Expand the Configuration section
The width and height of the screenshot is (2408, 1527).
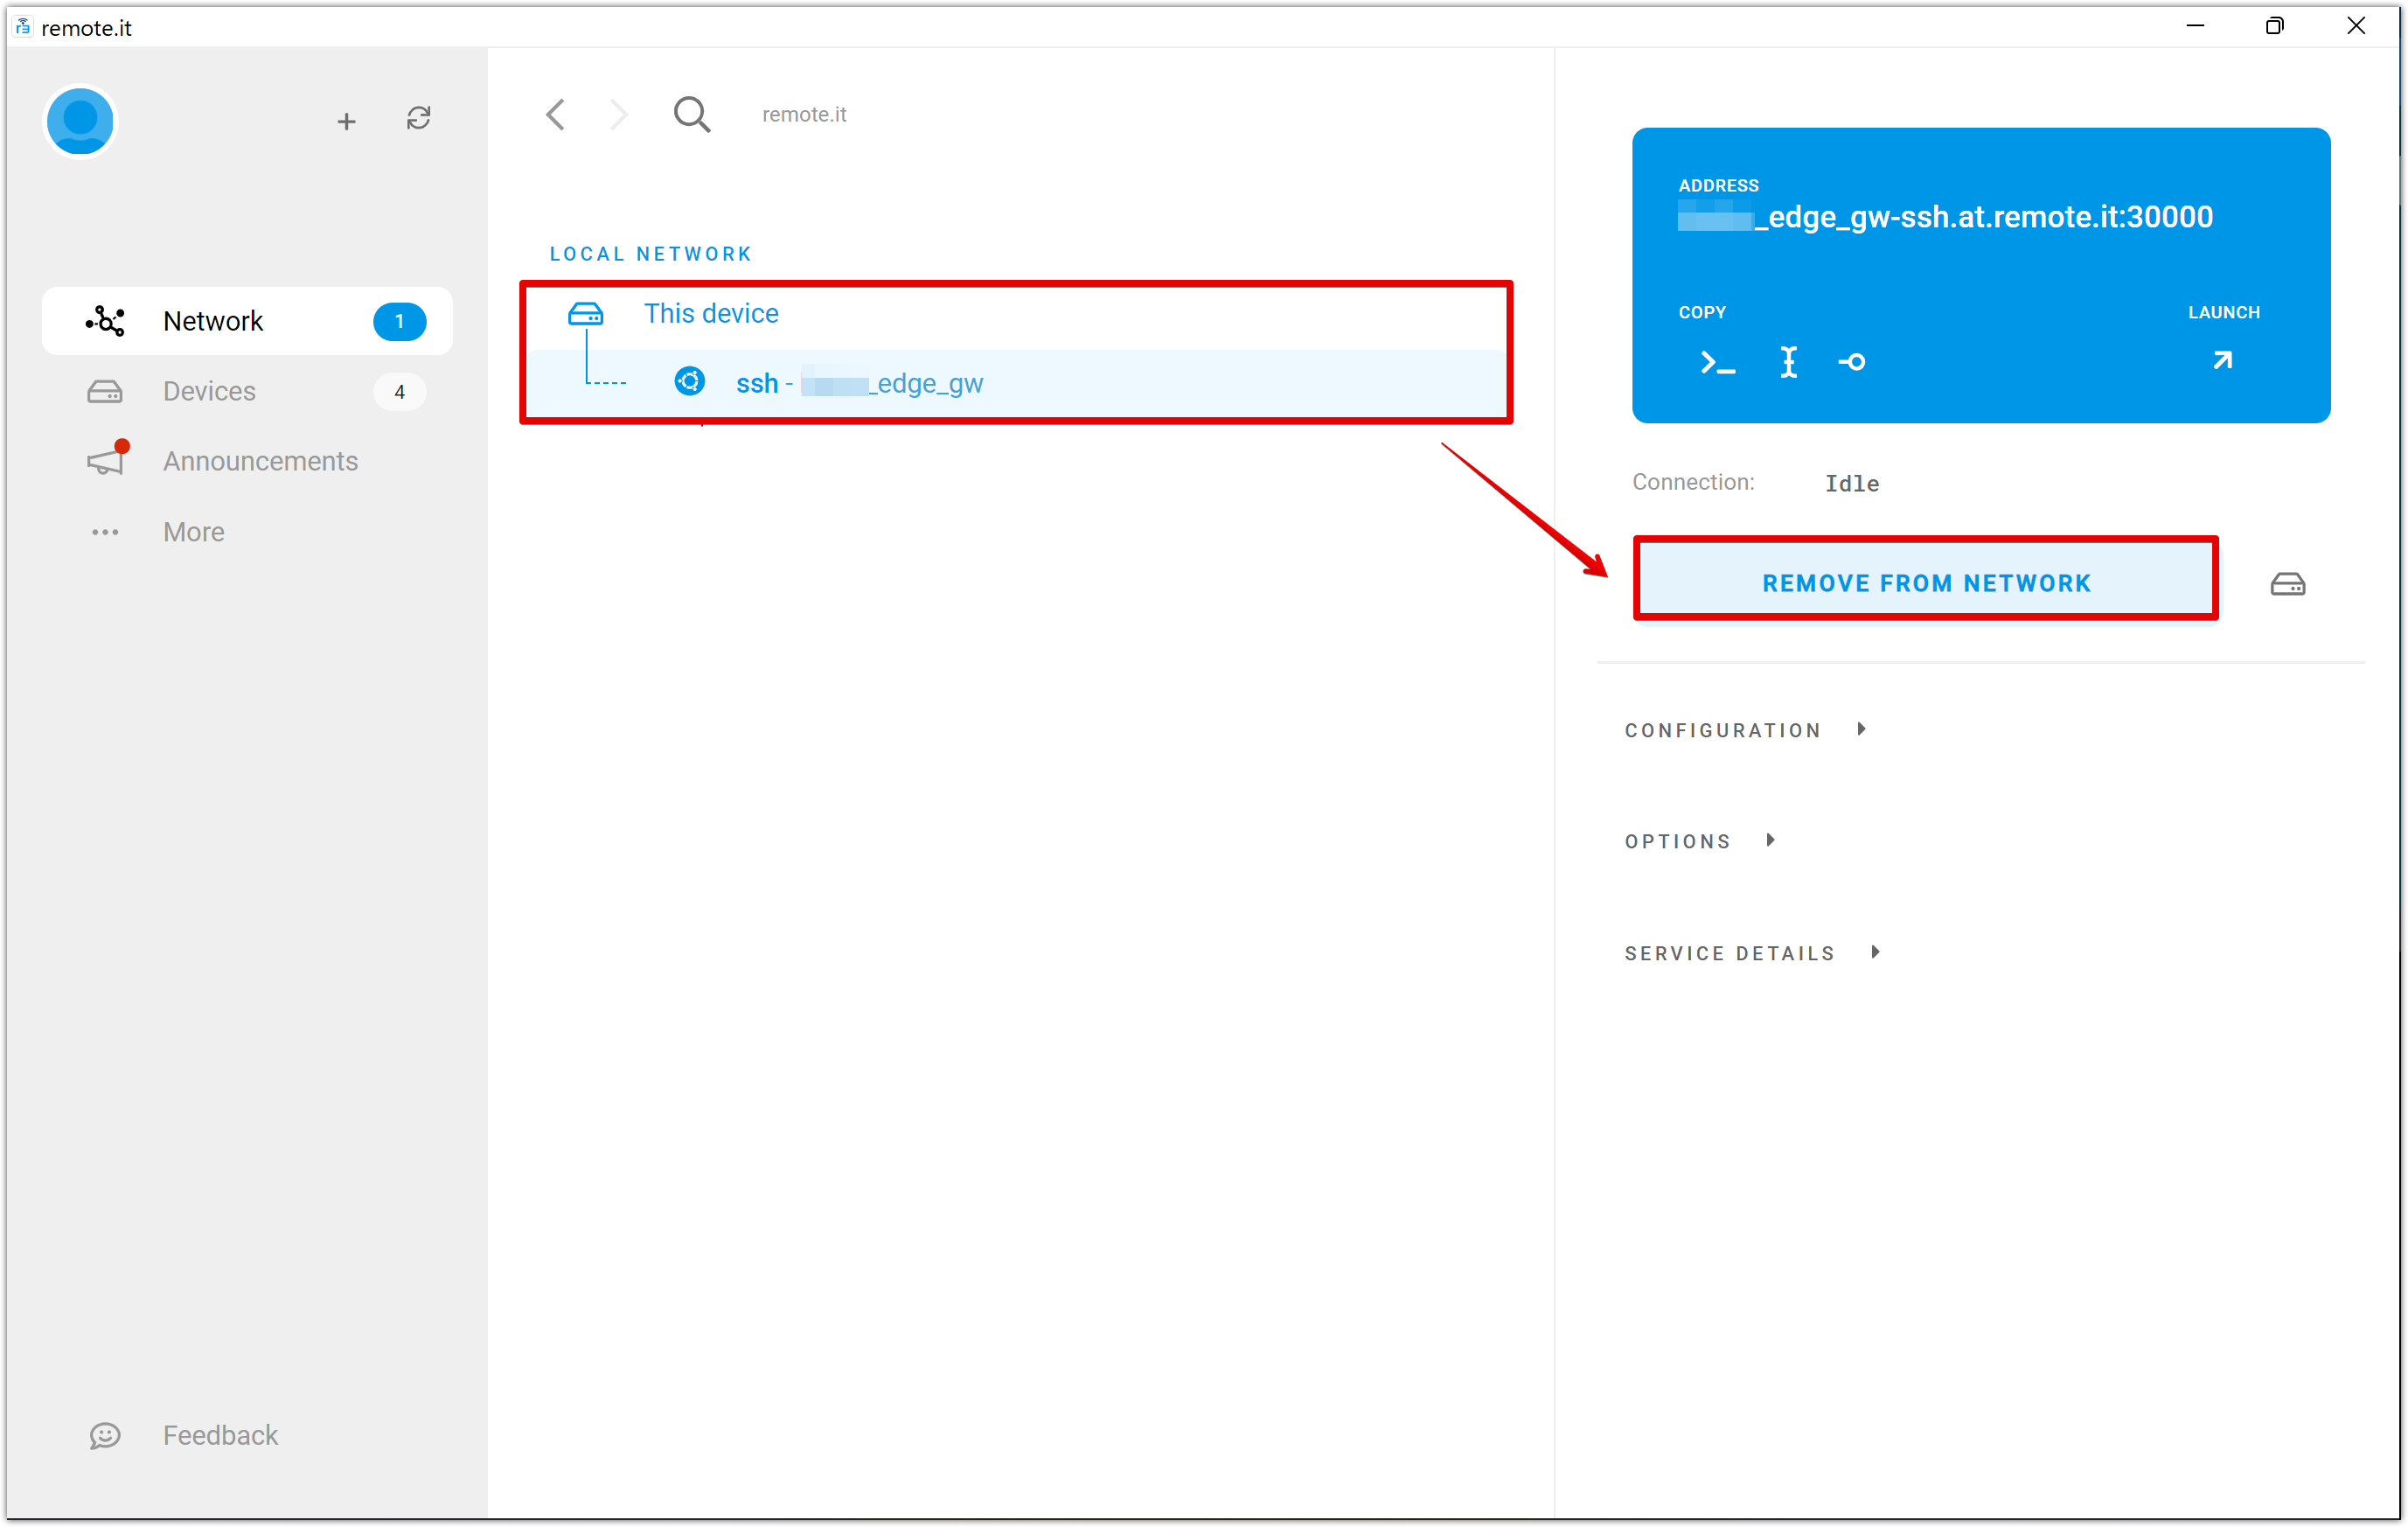coord(1745,730)
